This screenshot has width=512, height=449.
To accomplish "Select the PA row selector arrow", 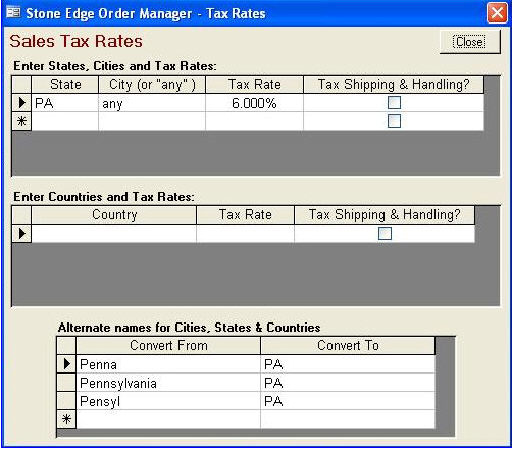I will click(x=22, y=103).
